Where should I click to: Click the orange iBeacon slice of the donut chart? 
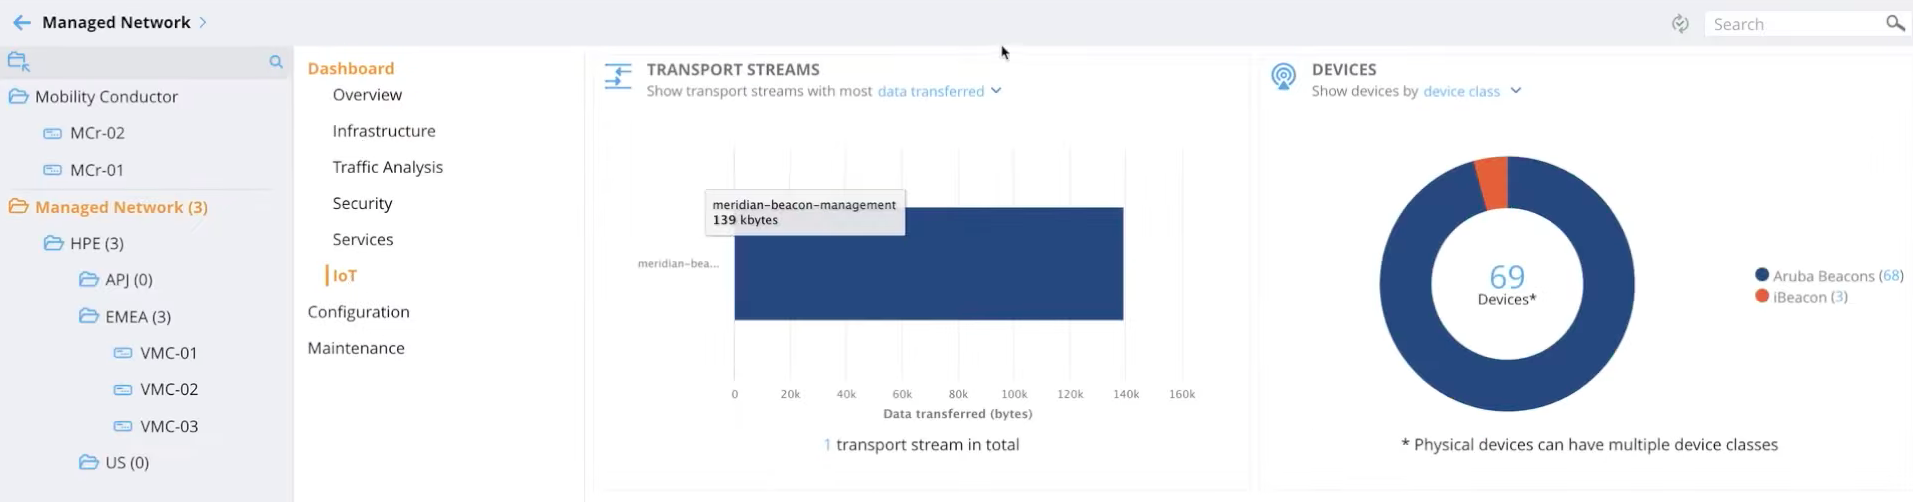(x=1492, y=183)
